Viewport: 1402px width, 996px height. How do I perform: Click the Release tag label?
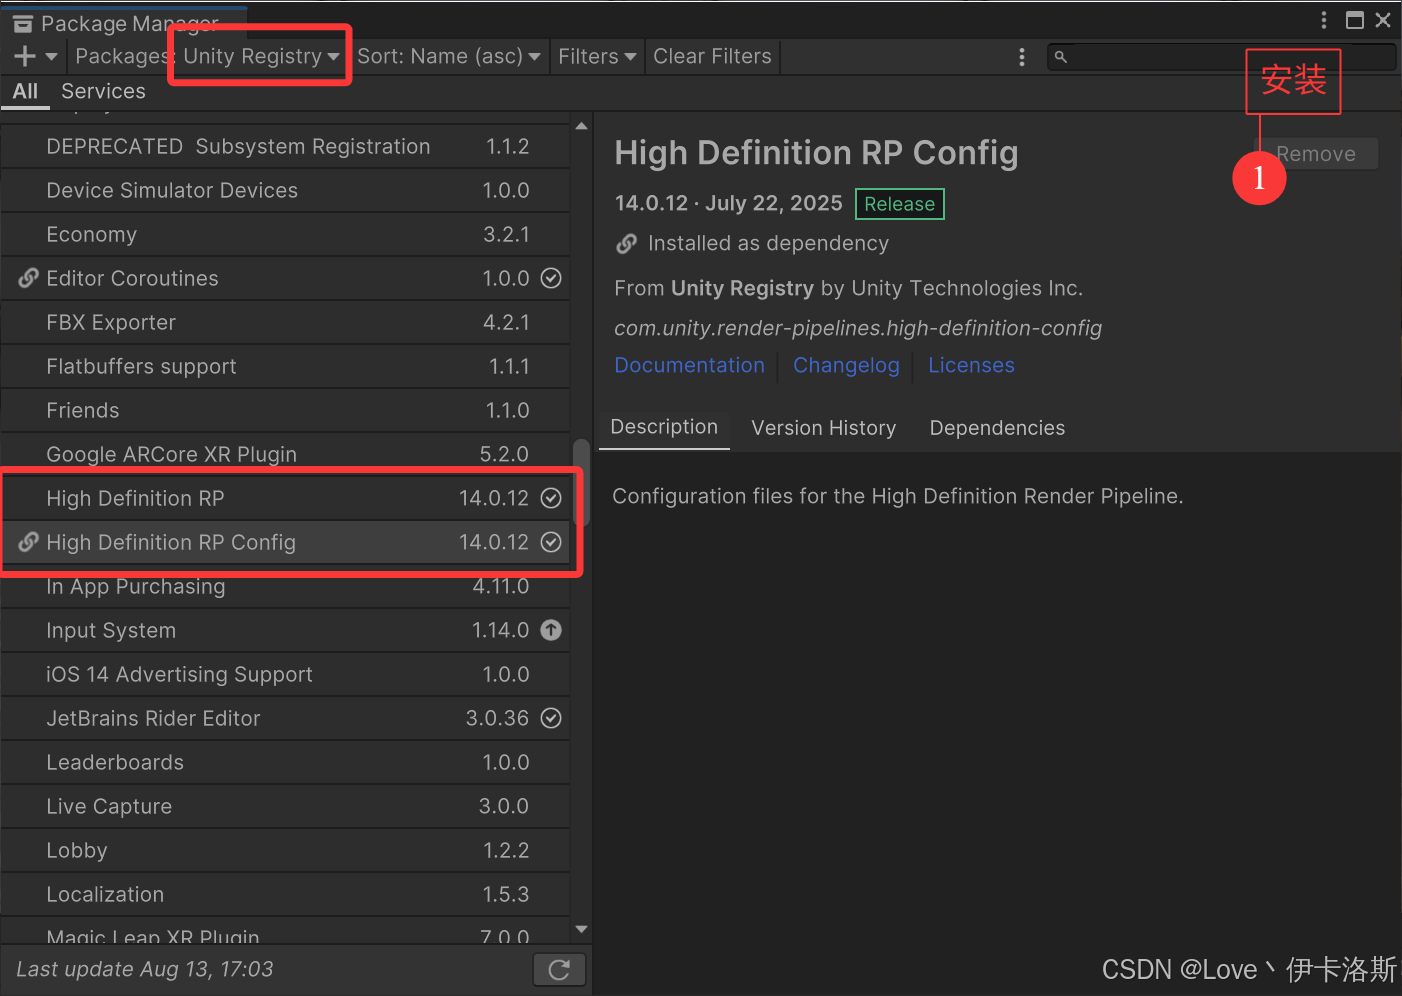pos(899,204)
